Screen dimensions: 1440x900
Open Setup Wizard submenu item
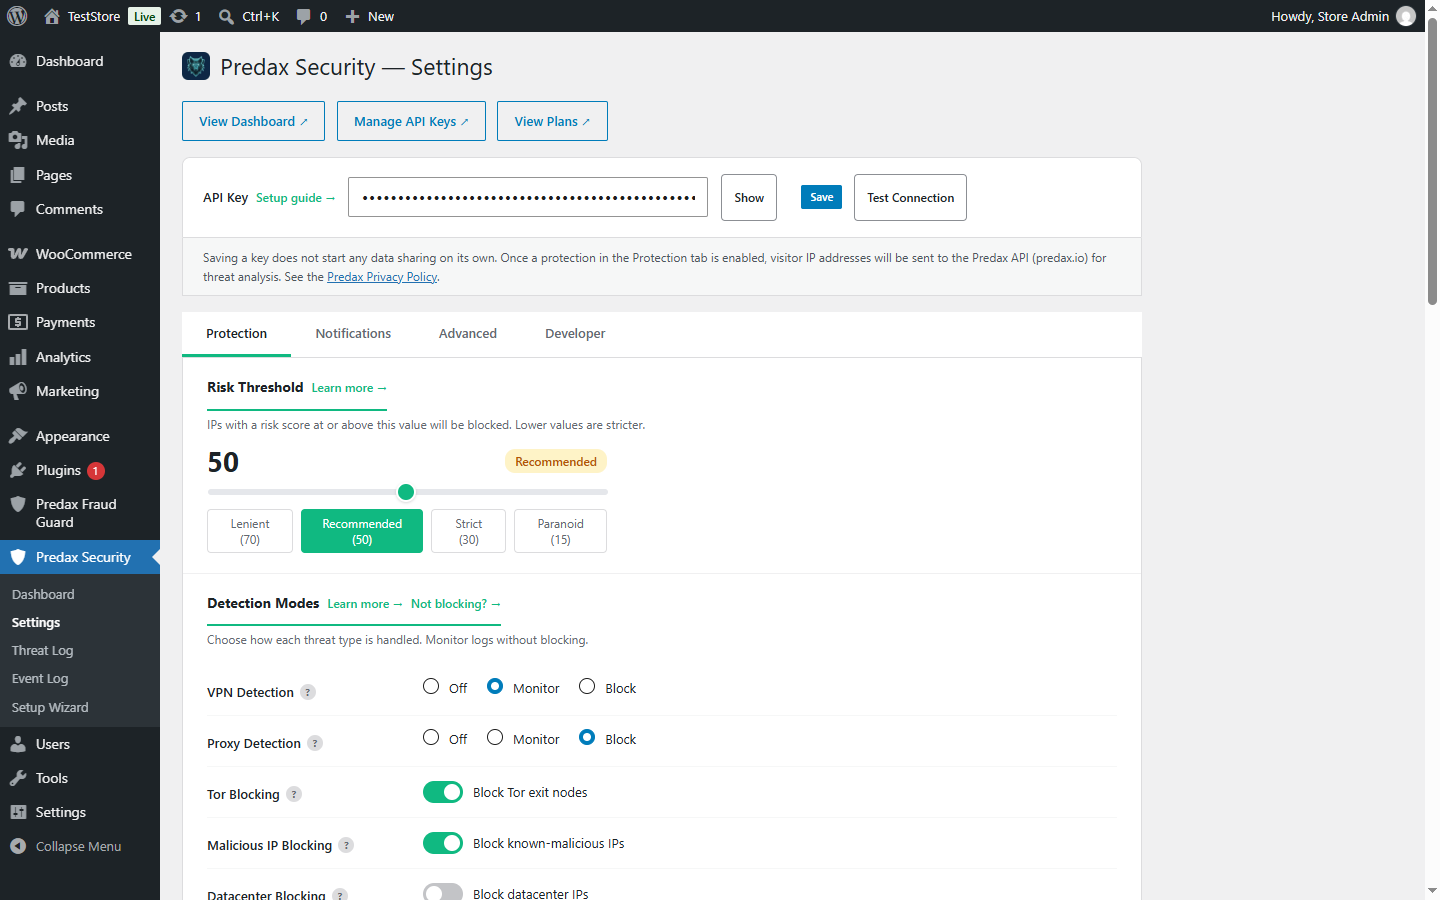(x=50, y=707)
